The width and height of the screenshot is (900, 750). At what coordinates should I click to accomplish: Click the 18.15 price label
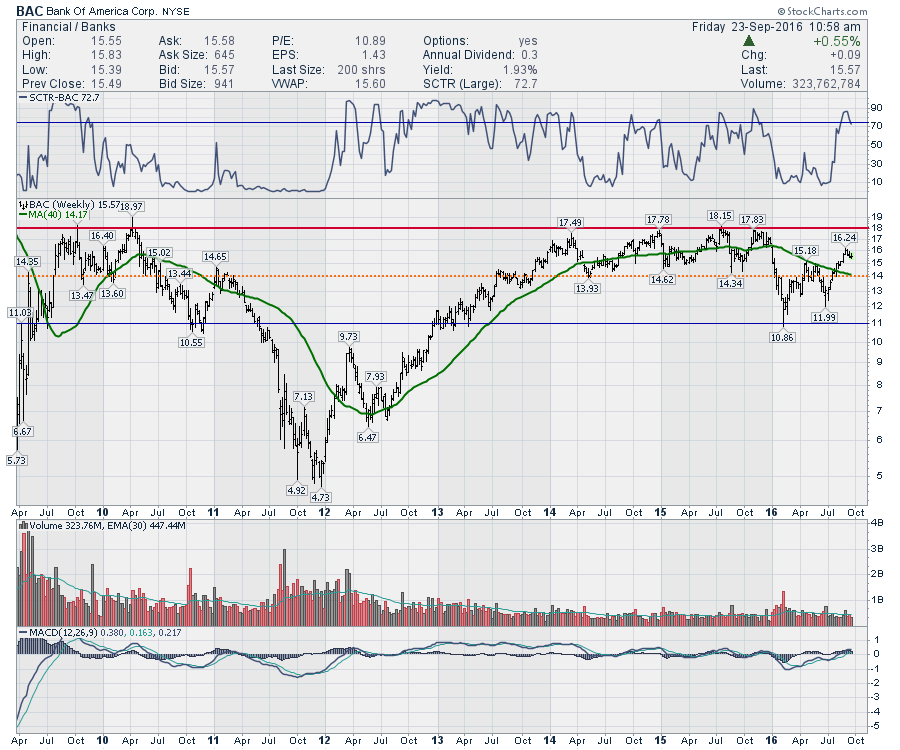(x=720, y=215)
